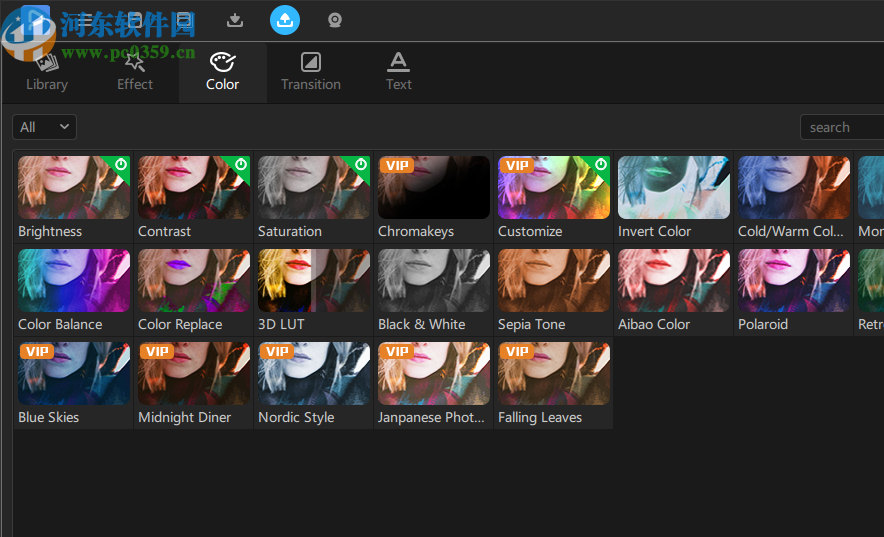884x537 pixels.
Task: Pick the 3D LUT color preset
Action: pyautogui.click(x=314, y=280)
